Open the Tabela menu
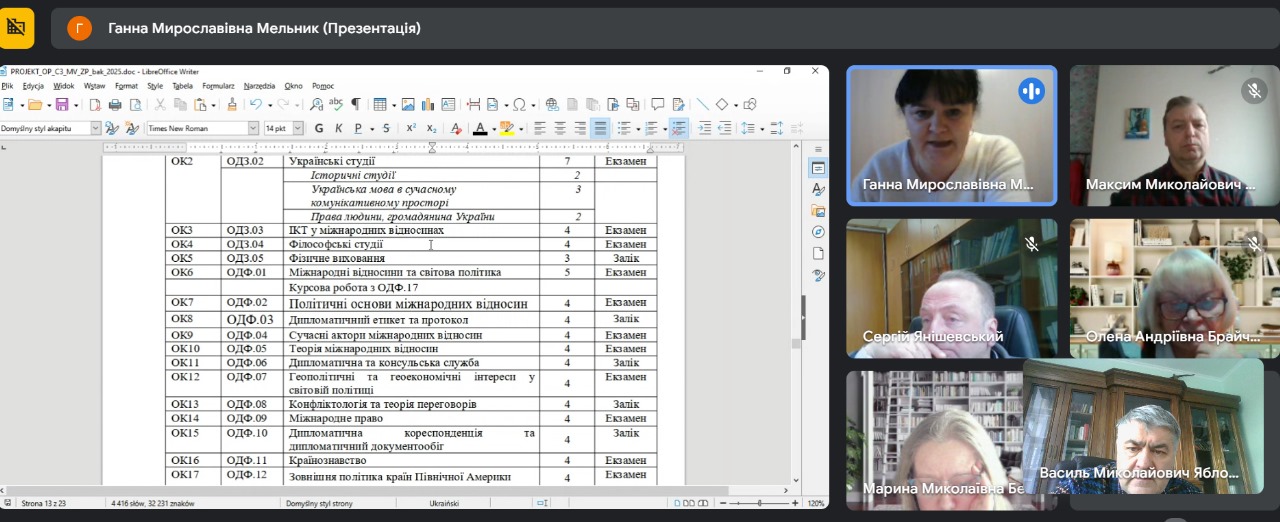Image resolution: width=1280 pixels, height=522 pixels. point(182,86)
